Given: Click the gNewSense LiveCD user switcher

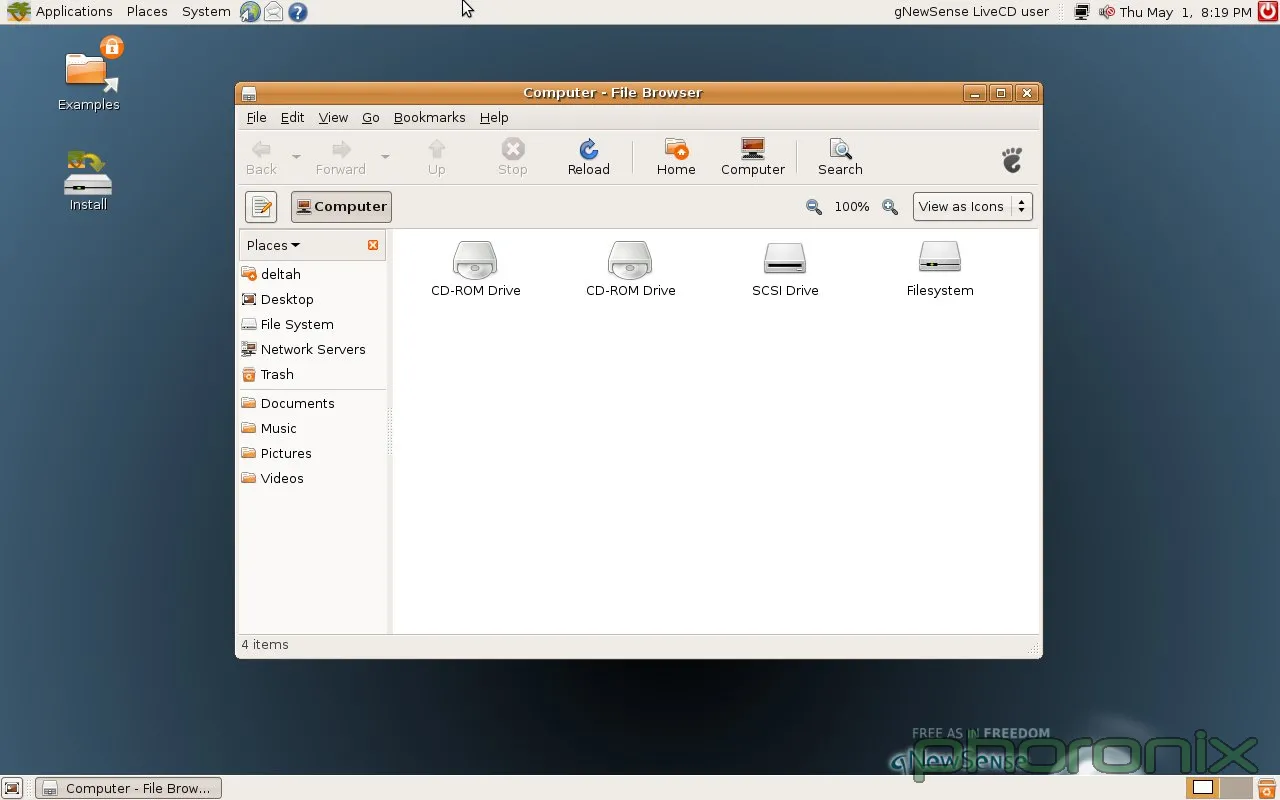Looking at the screenshot, I should [x=971, y=12].
